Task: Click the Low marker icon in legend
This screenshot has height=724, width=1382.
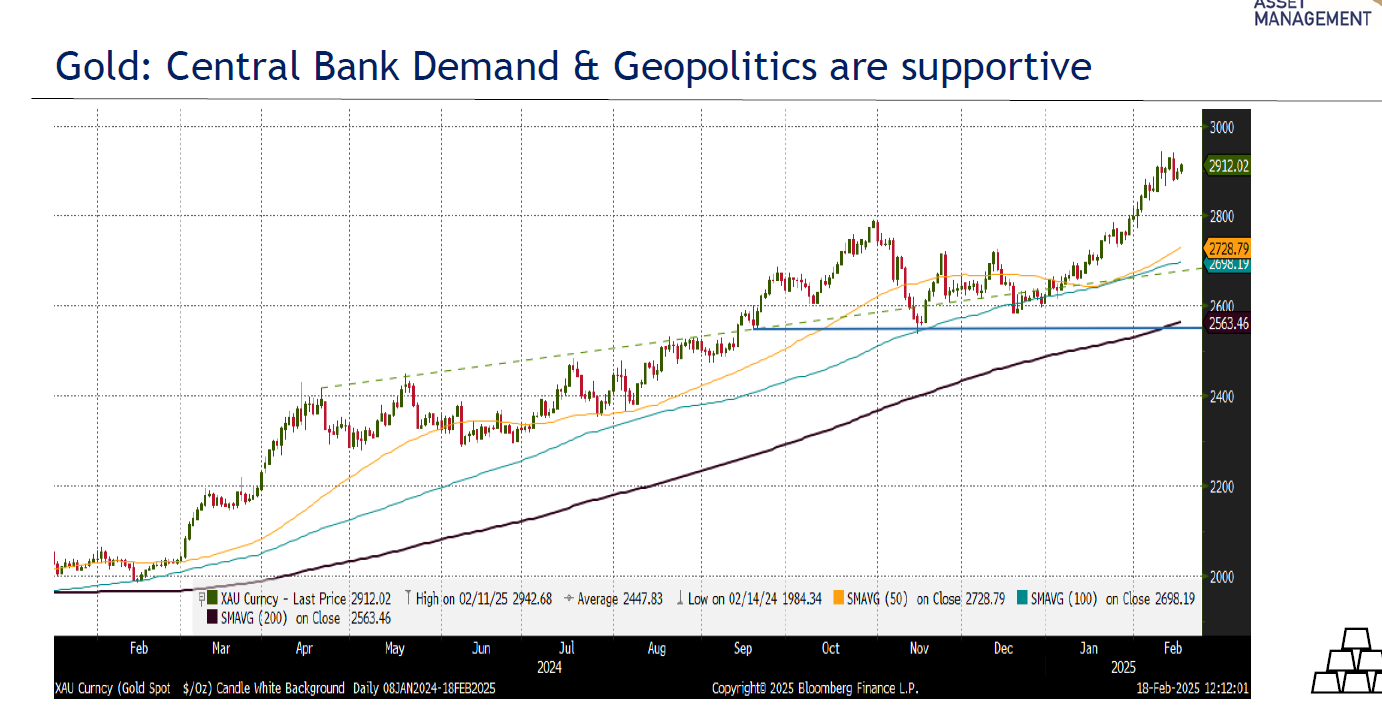Action: 681,598
